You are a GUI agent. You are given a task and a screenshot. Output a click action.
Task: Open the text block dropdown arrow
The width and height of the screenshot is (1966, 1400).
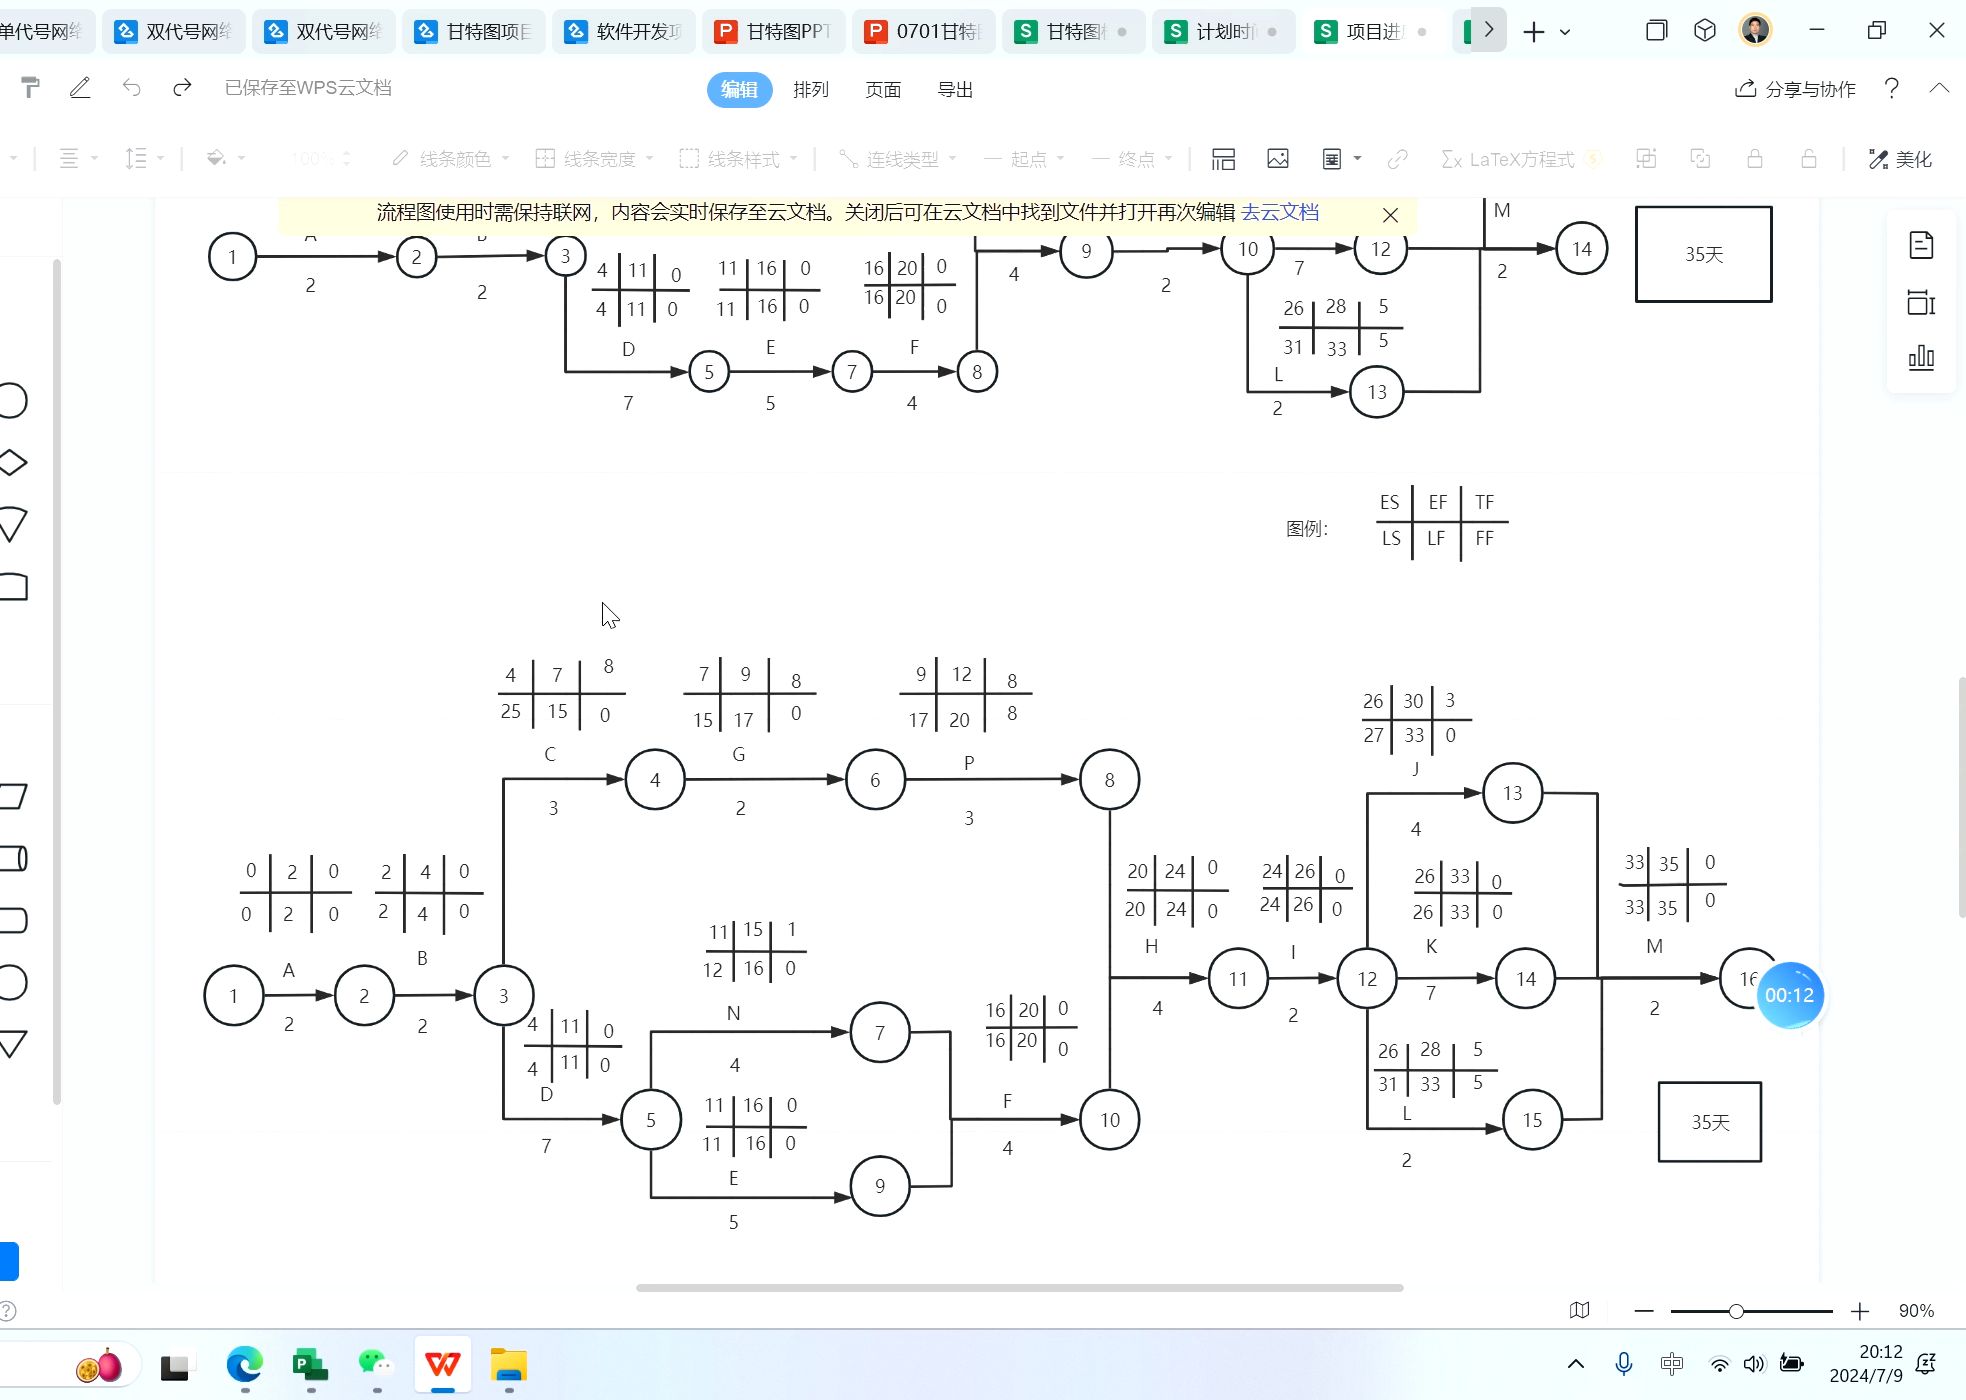[x=1357, y=159]
